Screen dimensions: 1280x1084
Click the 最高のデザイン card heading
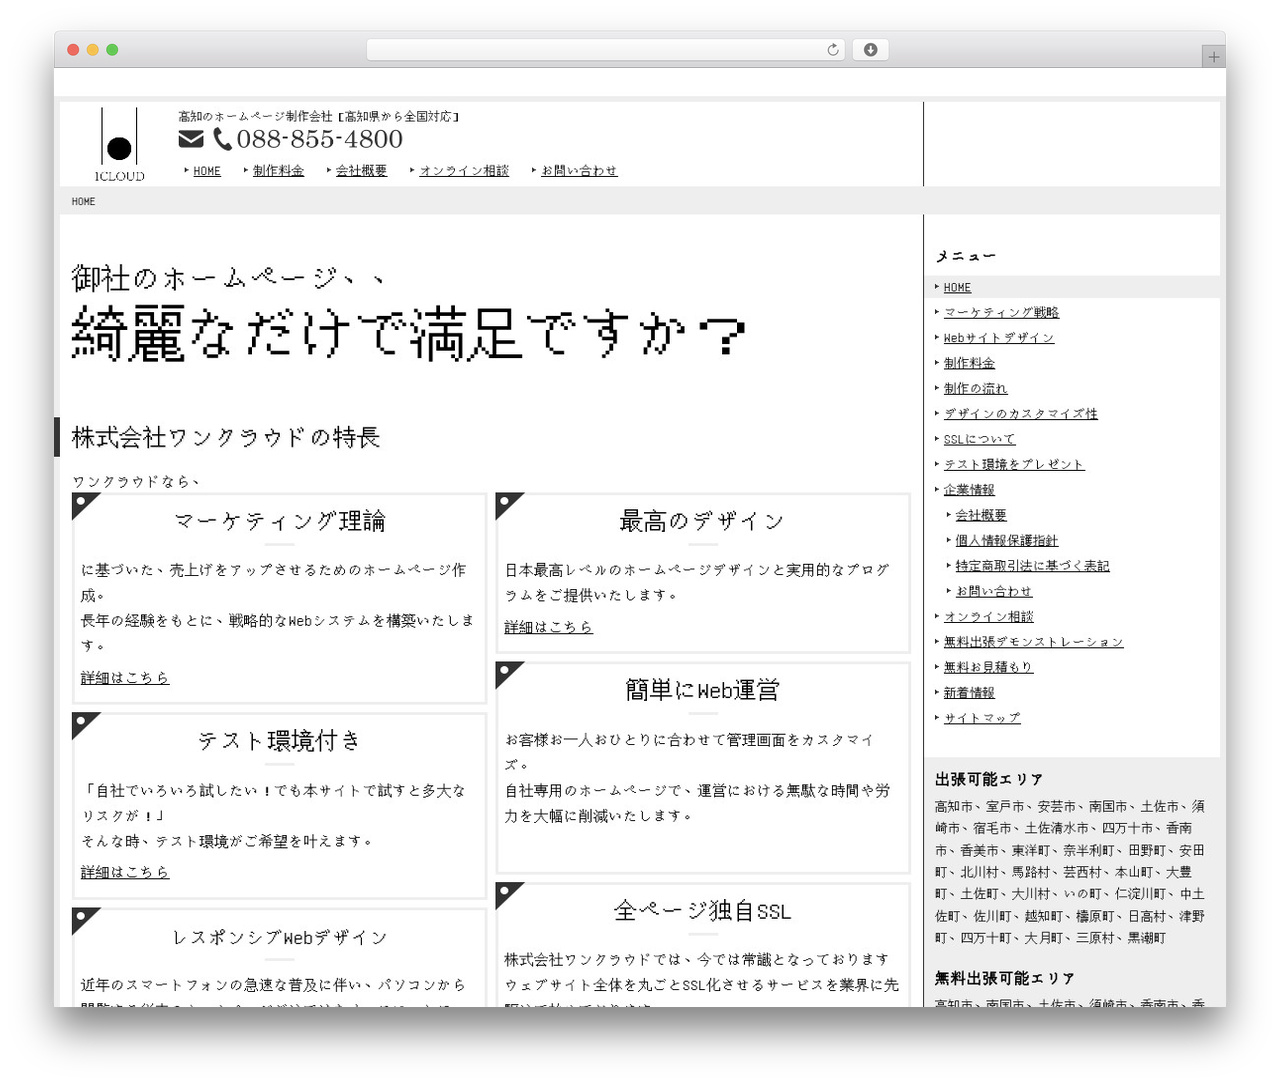702,521
